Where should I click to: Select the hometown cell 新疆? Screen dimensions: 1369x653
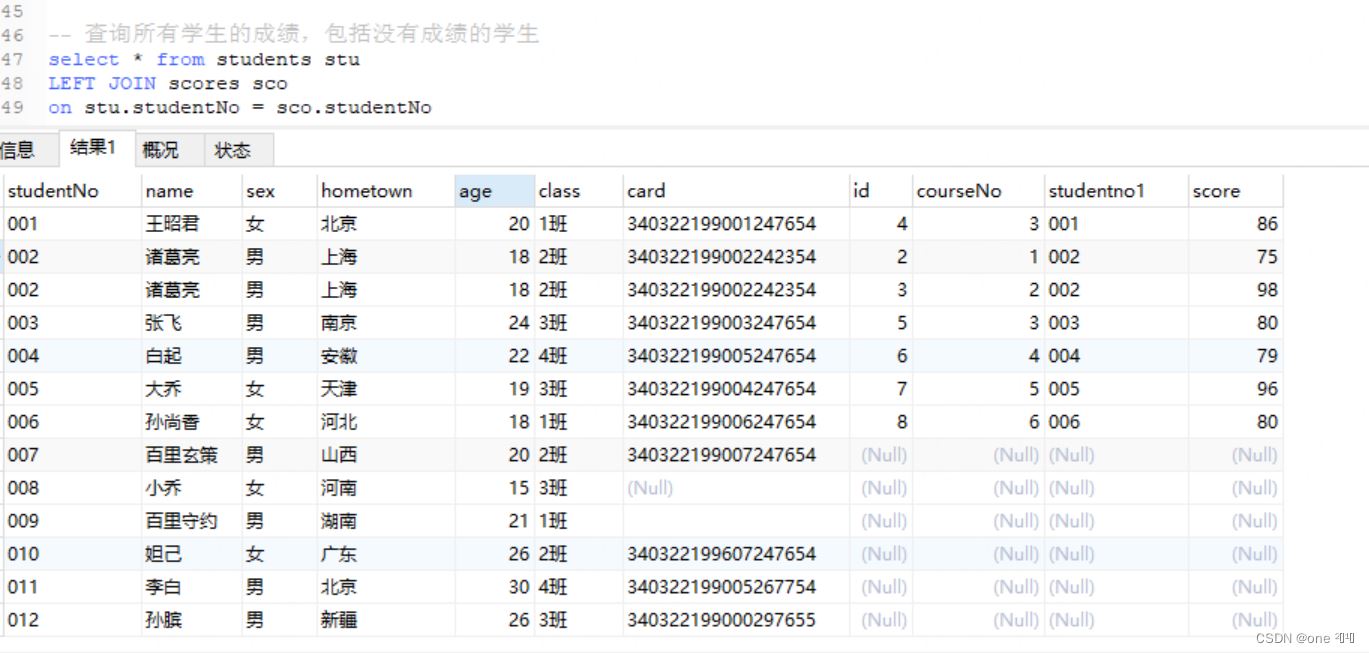coord(339,620)
